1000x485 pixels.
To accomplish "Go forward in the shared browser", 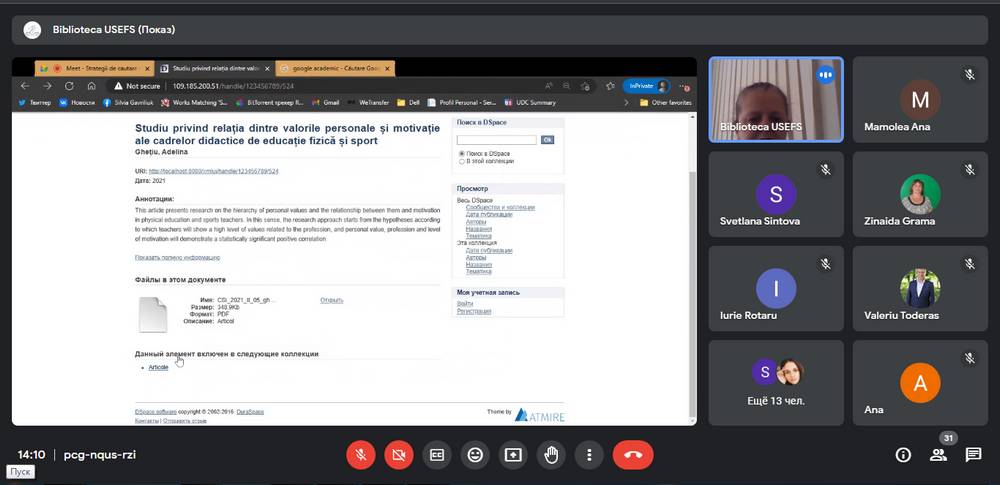I will (x=47, y=86).
